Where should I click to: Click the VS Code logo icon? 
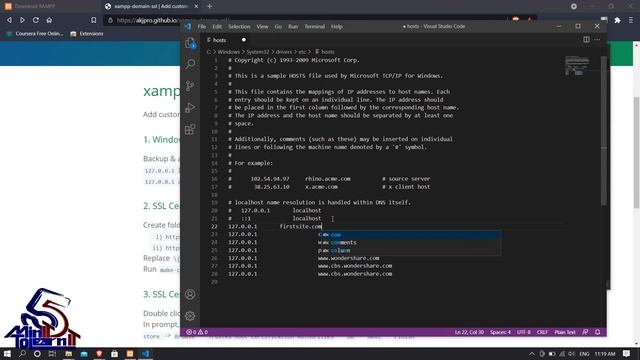pos(188,27)
